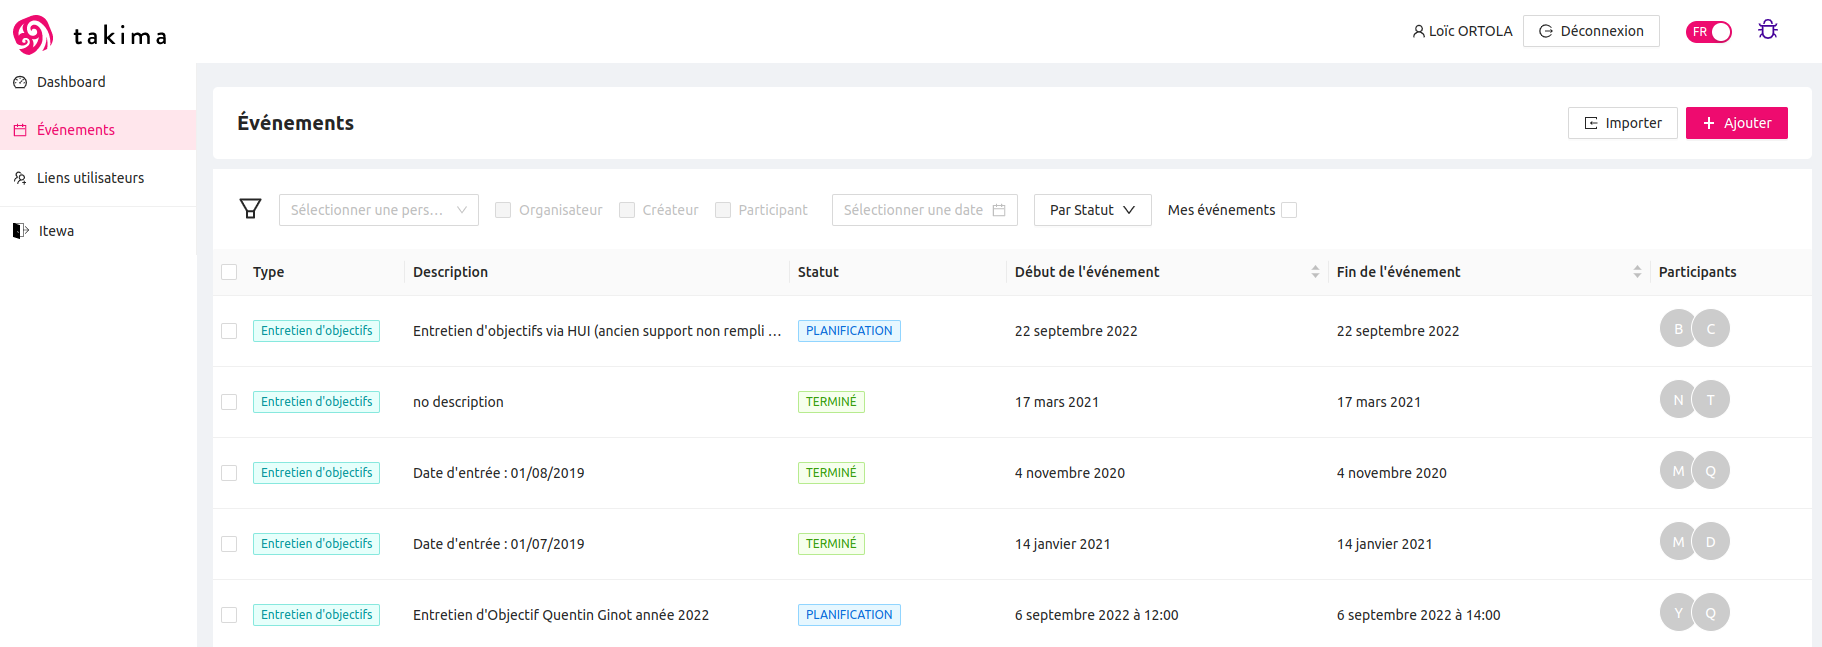Click the Importer button
The width and height of the screenshot is (1822, 647).
1622,123
